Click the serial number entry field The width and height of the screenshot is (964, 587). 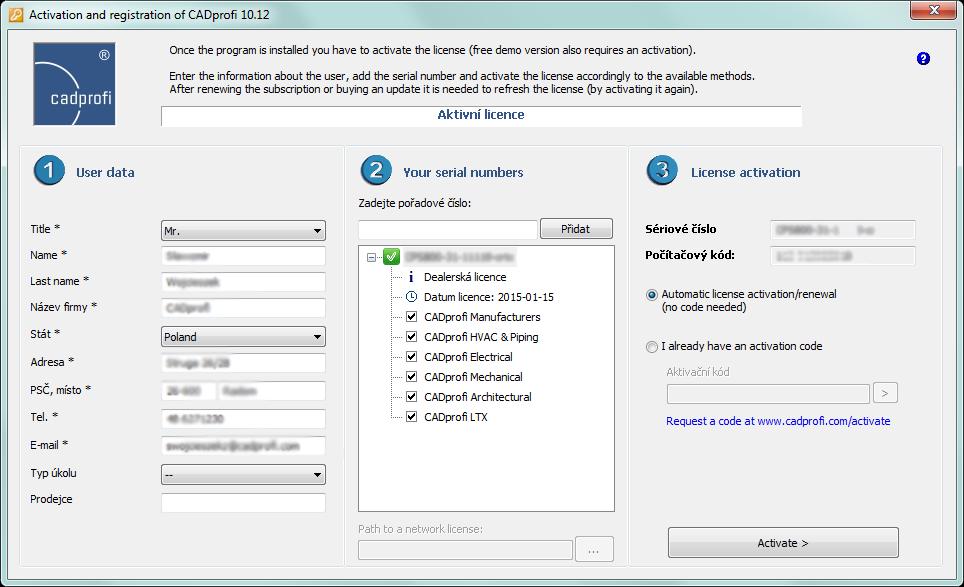click(448, 229)
